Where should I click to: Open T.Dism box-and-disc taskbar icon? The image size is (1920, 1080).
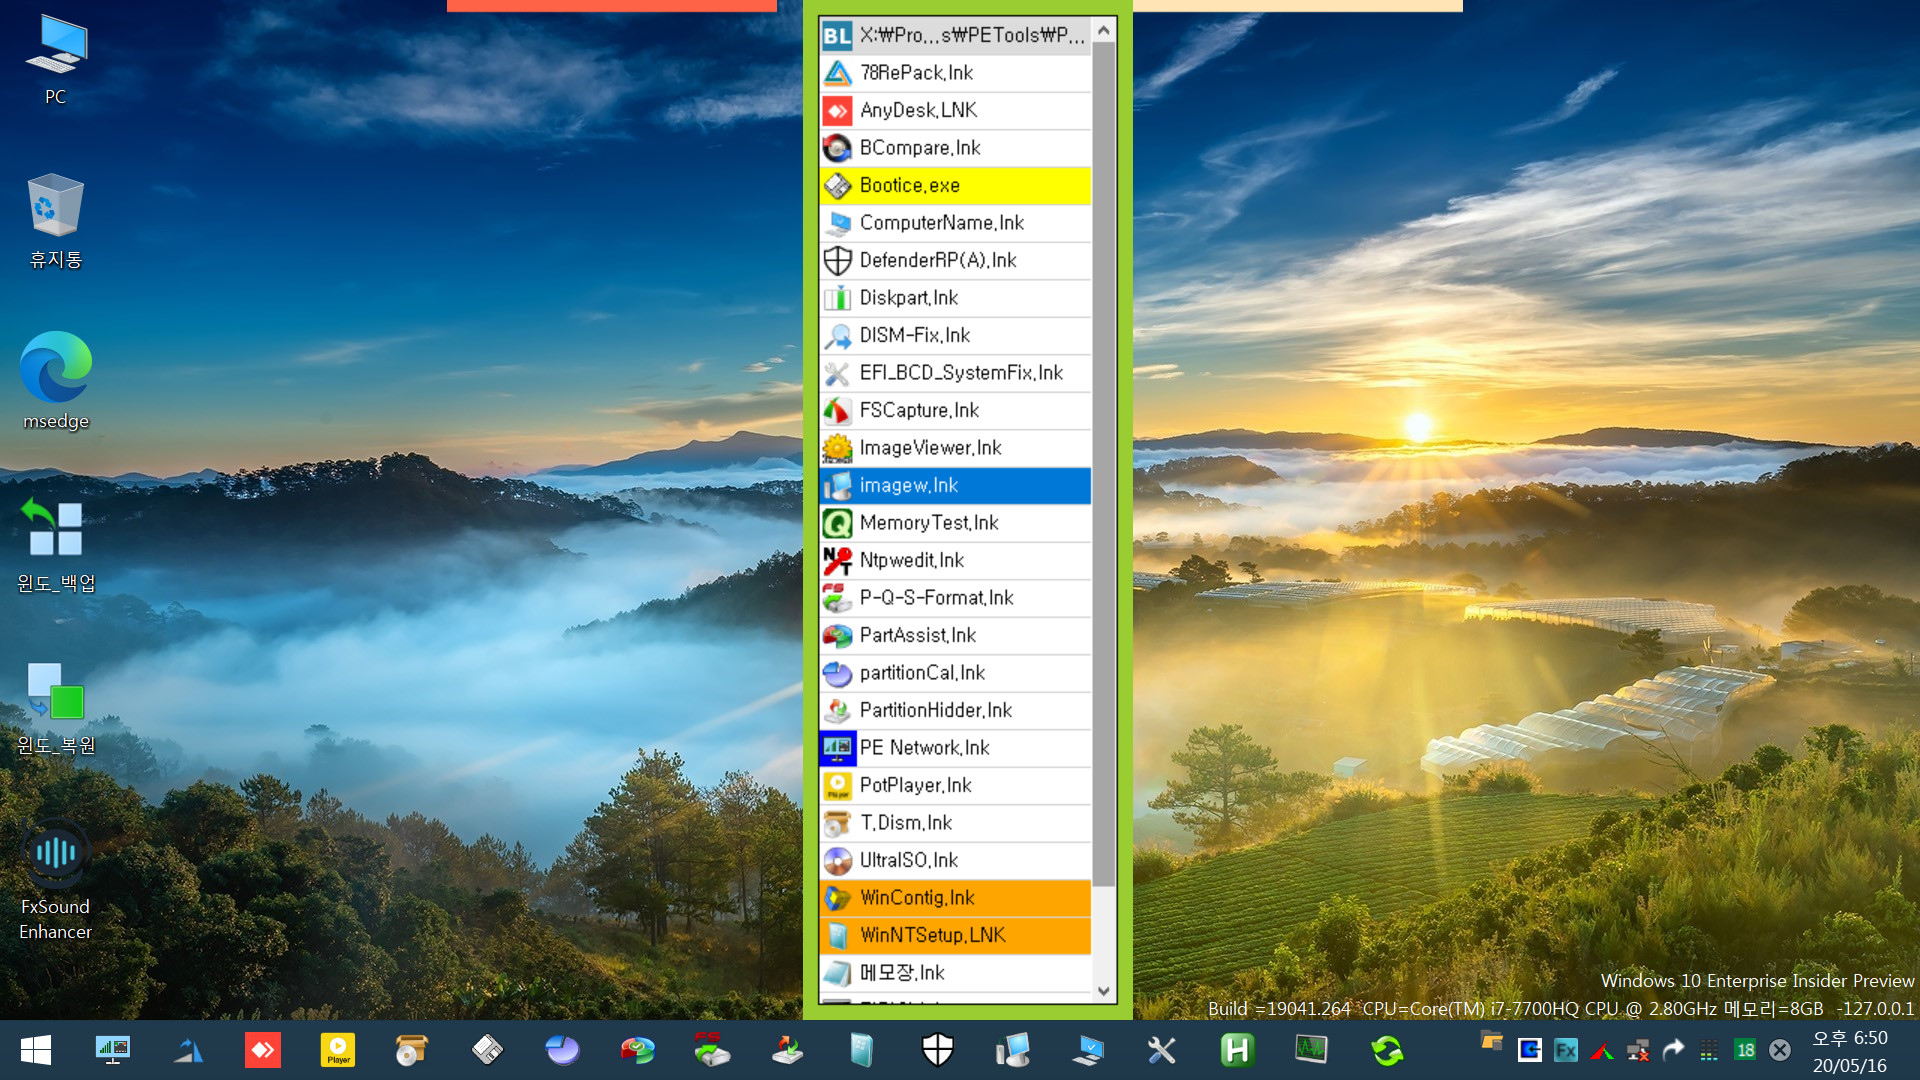[x=412, y=1050]
